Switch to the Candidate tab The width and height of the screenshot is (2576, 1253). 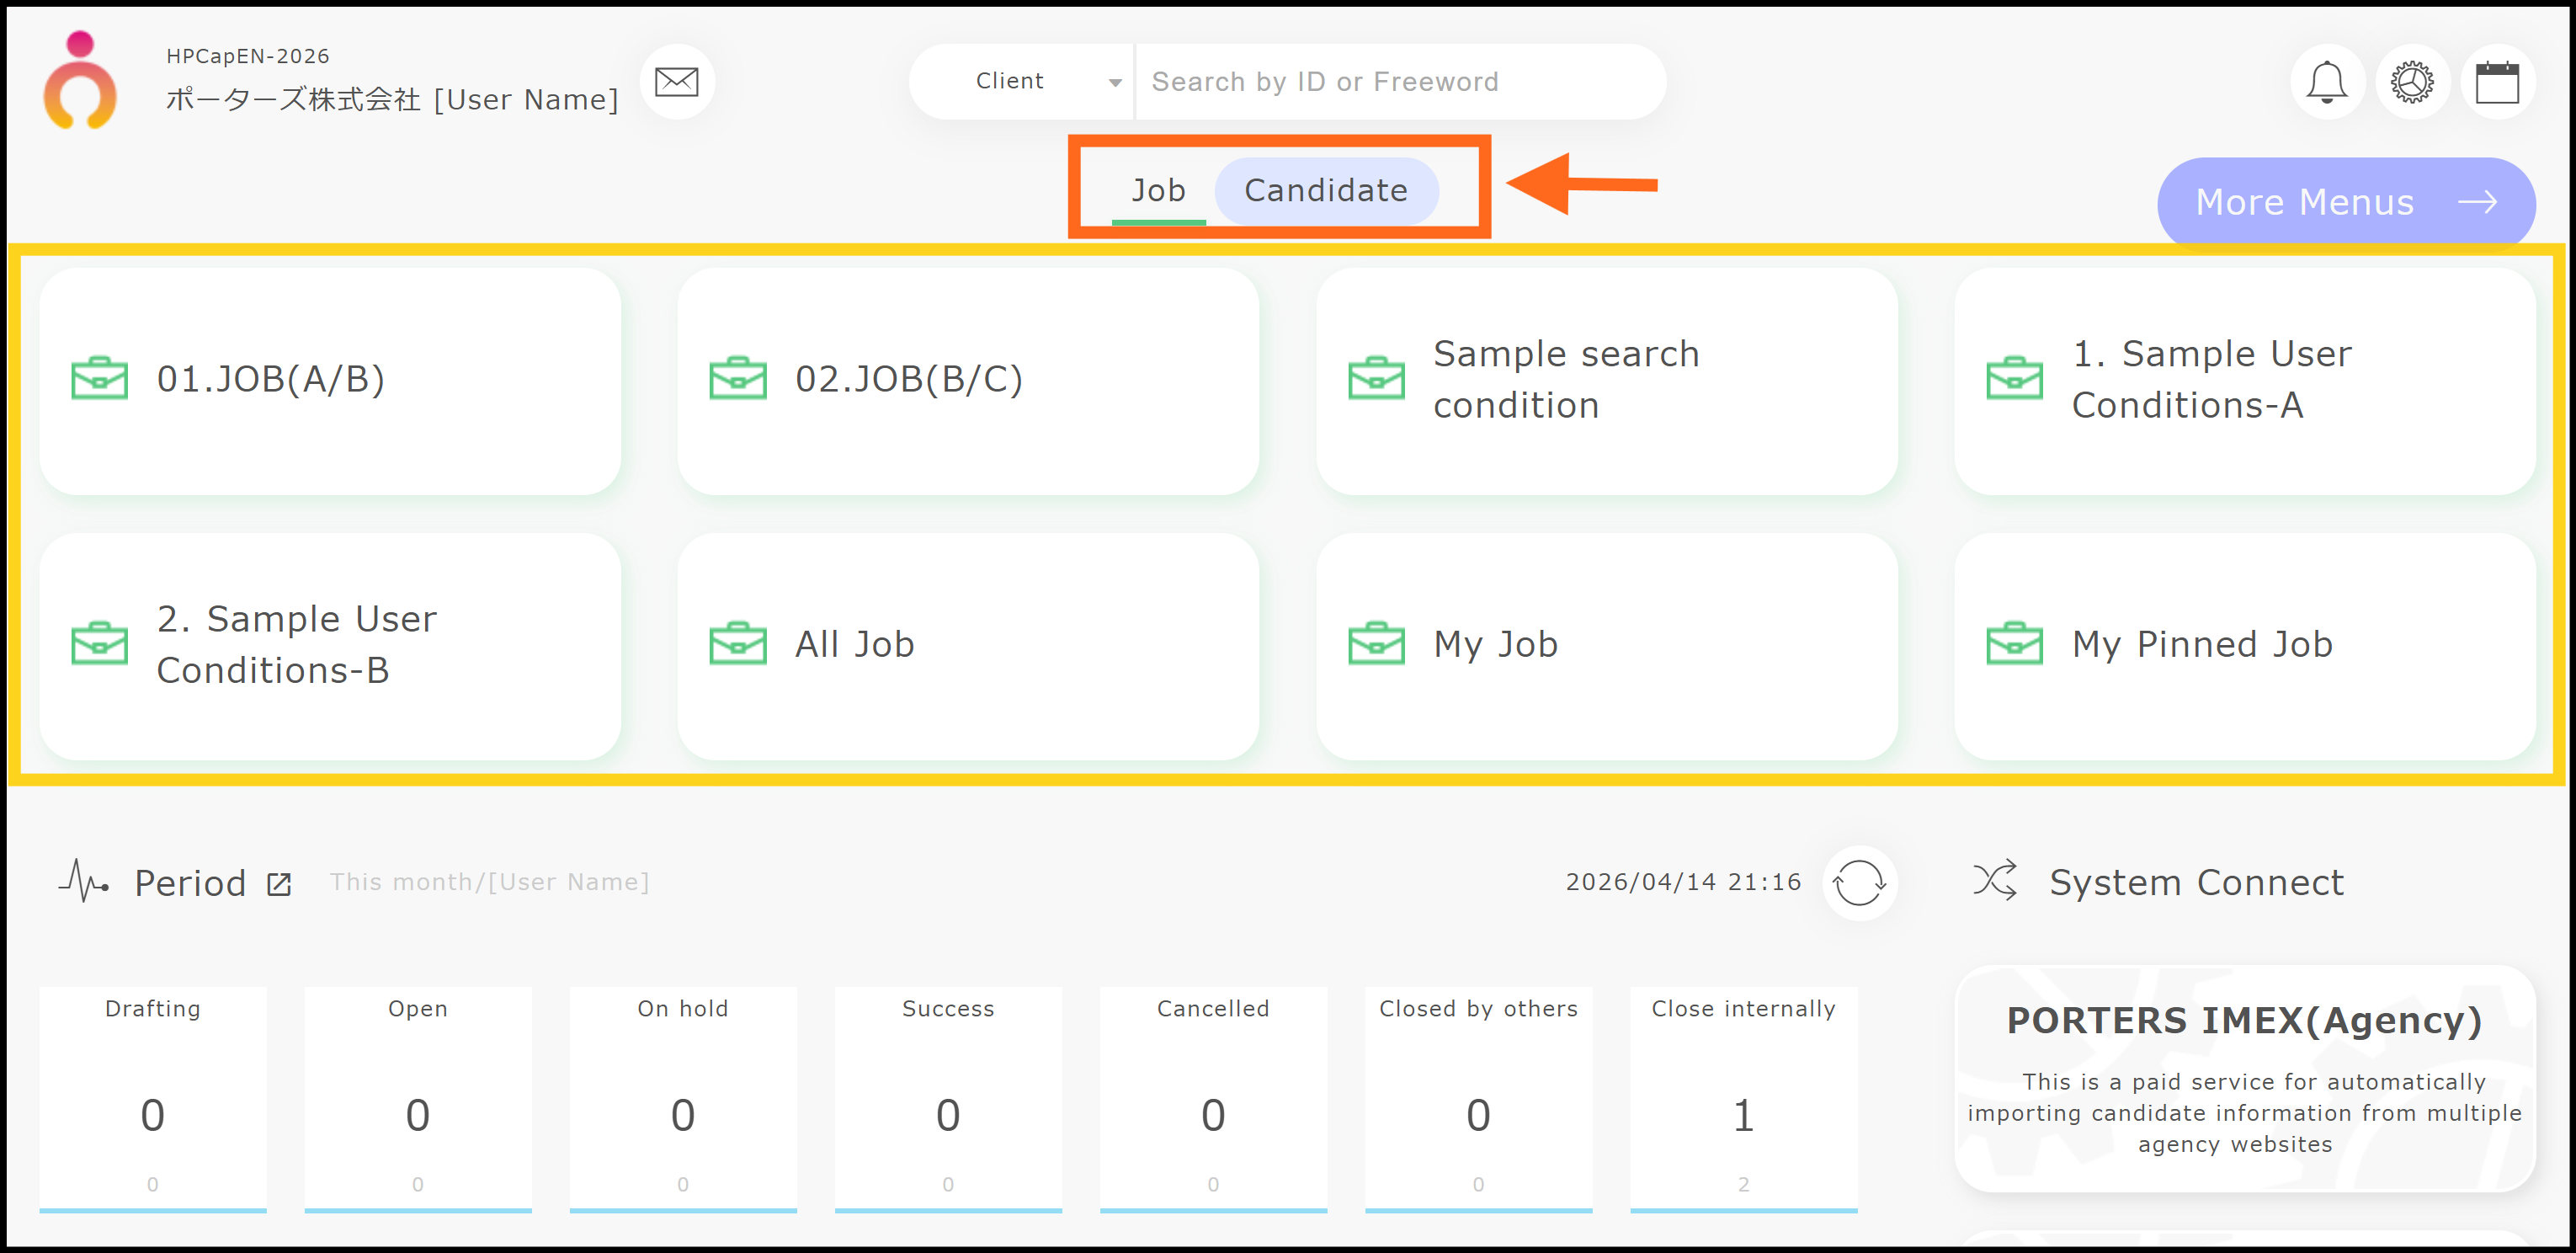coord(1325,190)
